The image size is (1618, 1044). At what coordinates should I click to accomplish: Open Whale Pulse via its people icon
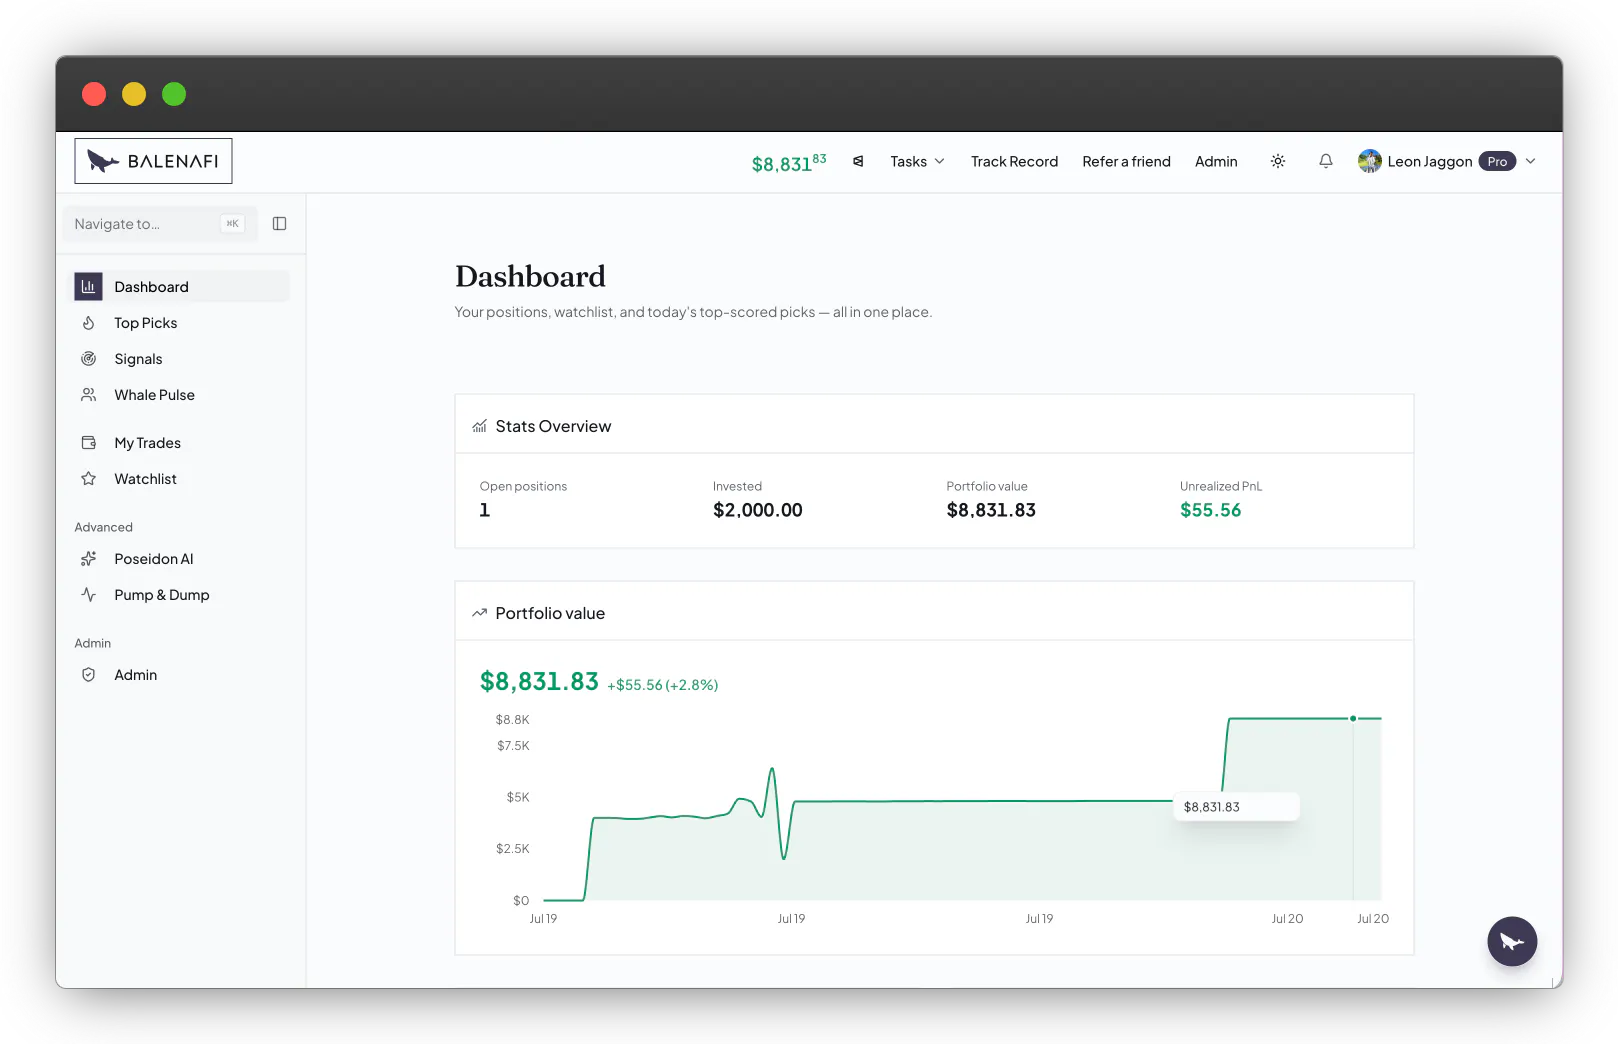coord(89,395)
